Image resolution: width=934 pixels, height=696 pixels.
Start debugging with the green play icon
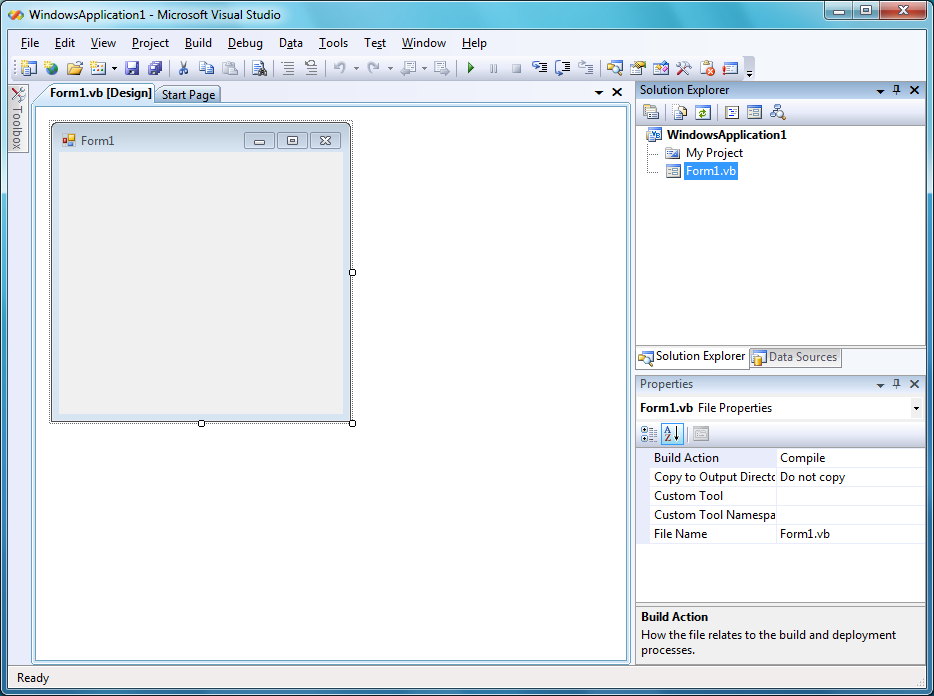[x=471, y=68]
